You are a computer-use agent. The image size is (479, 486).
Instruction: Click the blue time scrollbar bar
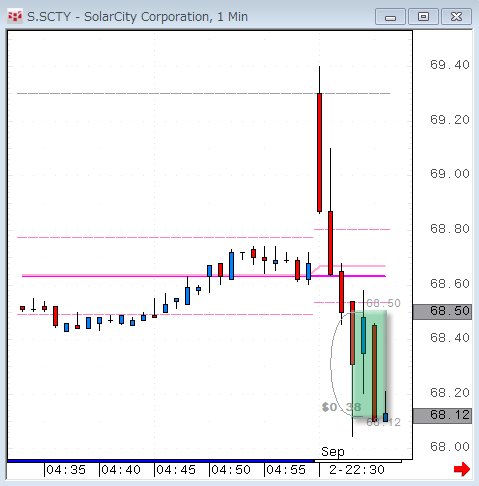click(161, 461)
